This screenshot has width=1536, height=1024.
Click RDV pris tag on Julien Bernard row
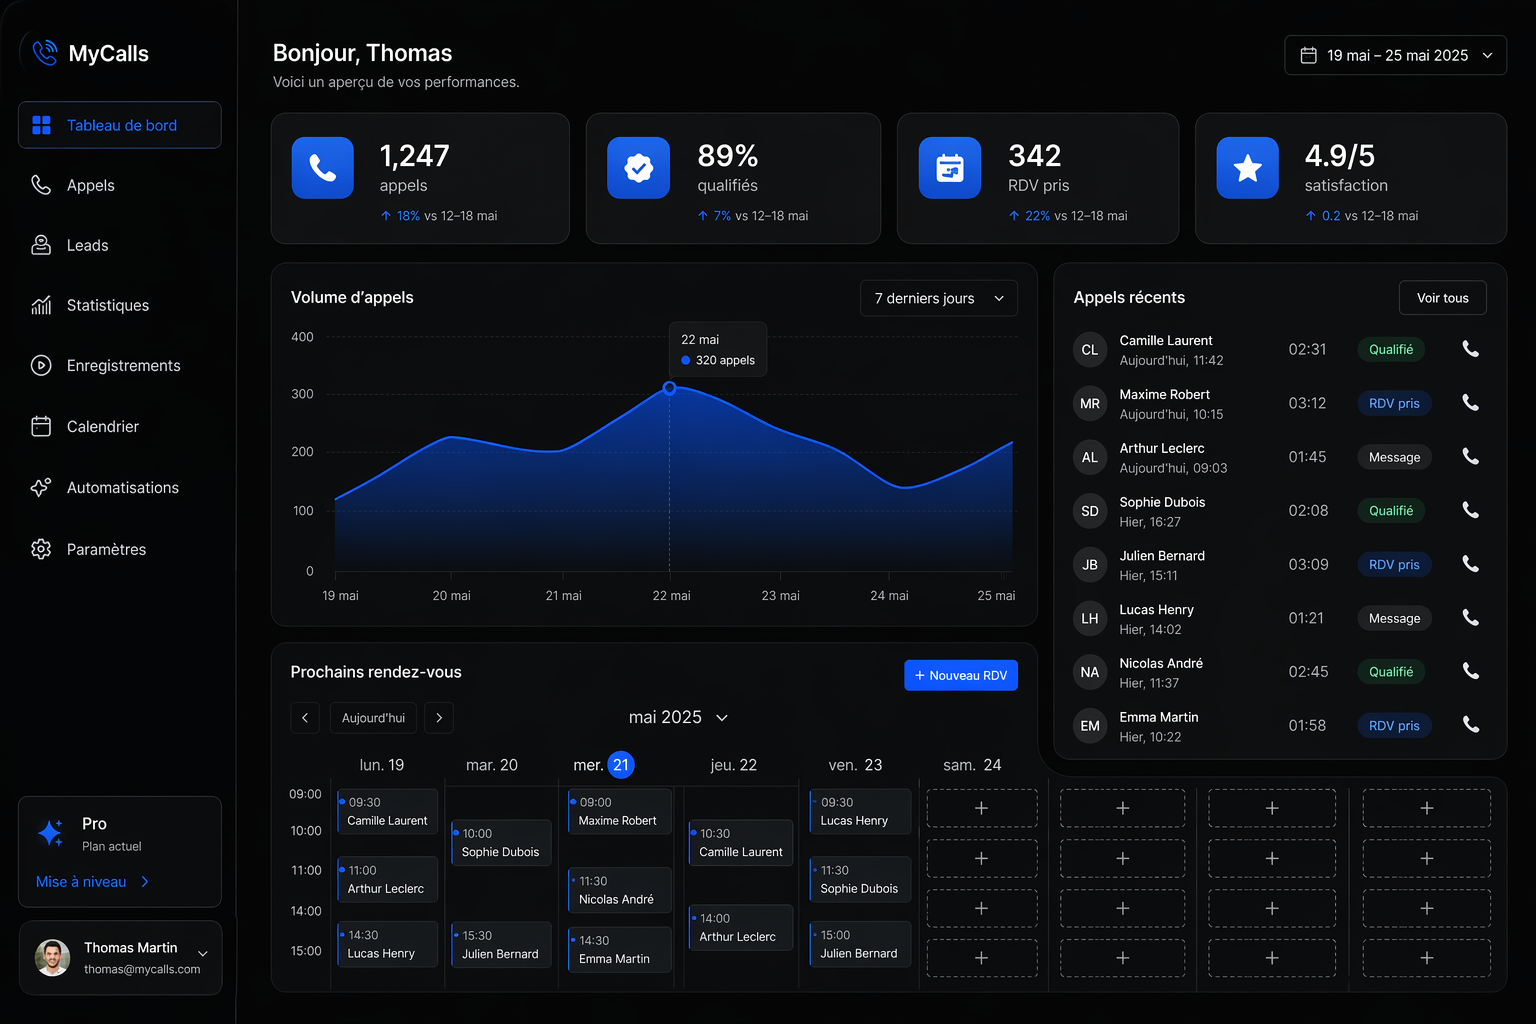click(1394, 564)
